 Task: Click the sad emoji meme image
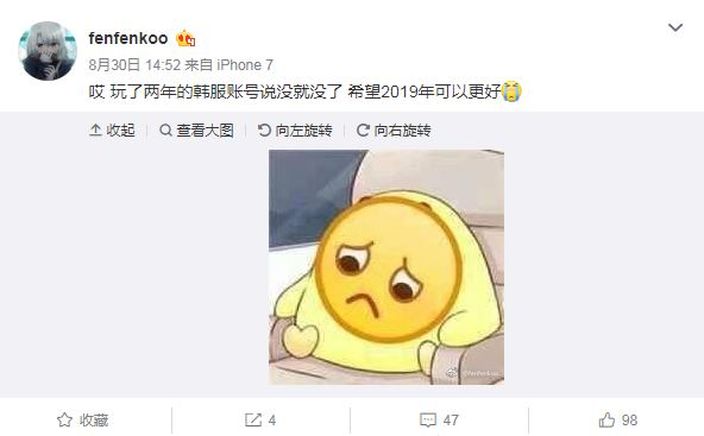click(x=386, y=267)
